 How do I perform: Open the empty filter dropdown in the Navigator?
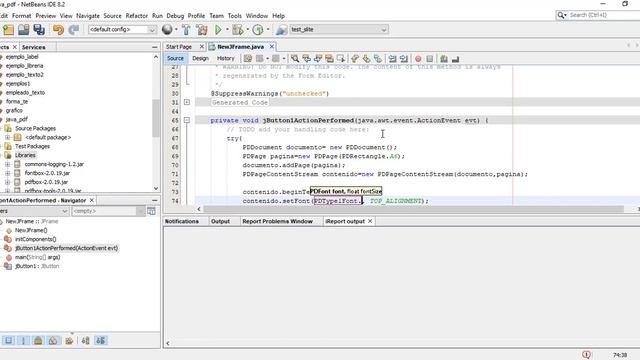108,211
